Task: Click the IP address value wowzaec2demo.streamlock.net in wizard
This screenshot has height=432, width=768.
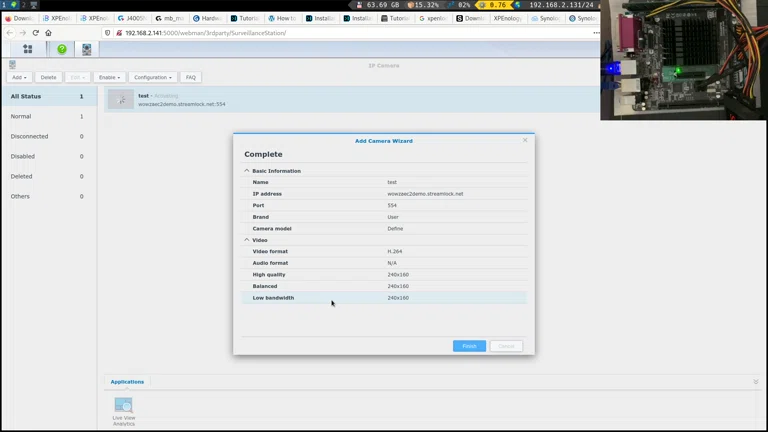Action: [x=425, y=194]
